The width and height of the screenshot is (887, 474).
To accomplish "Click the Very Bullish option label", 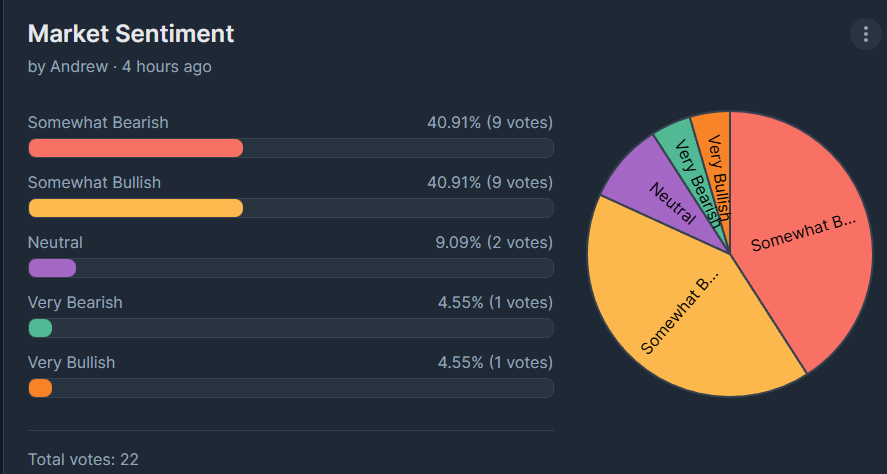I will coord(71,363).
